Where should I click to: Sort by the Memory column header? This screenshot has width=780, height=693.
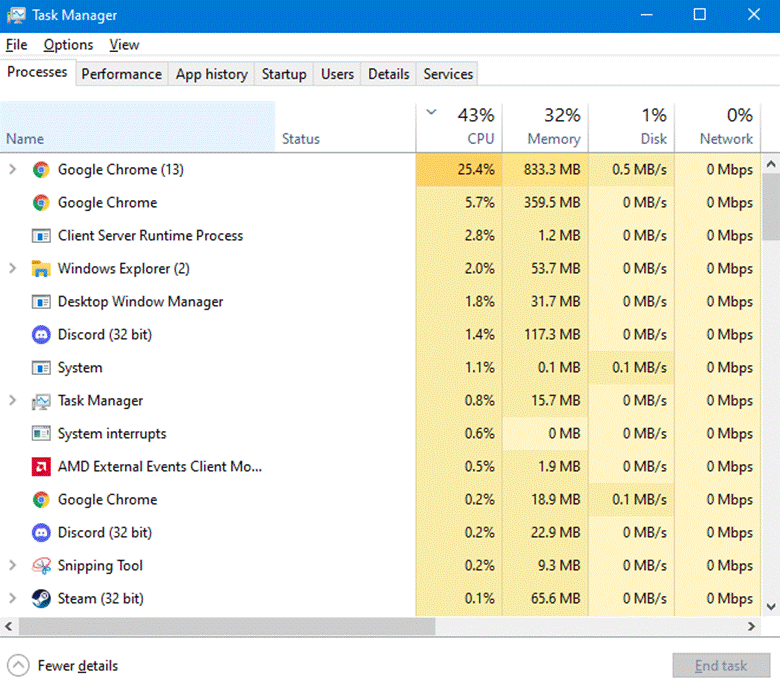[545, 127]
